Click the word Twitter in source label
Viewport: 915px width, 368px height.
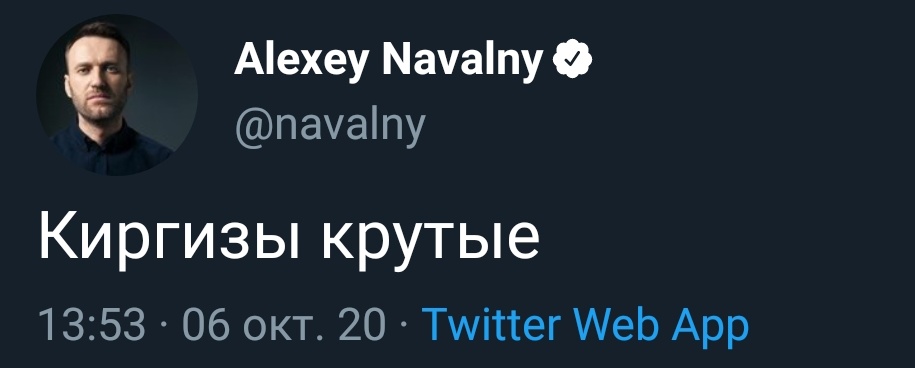point(493,324)
